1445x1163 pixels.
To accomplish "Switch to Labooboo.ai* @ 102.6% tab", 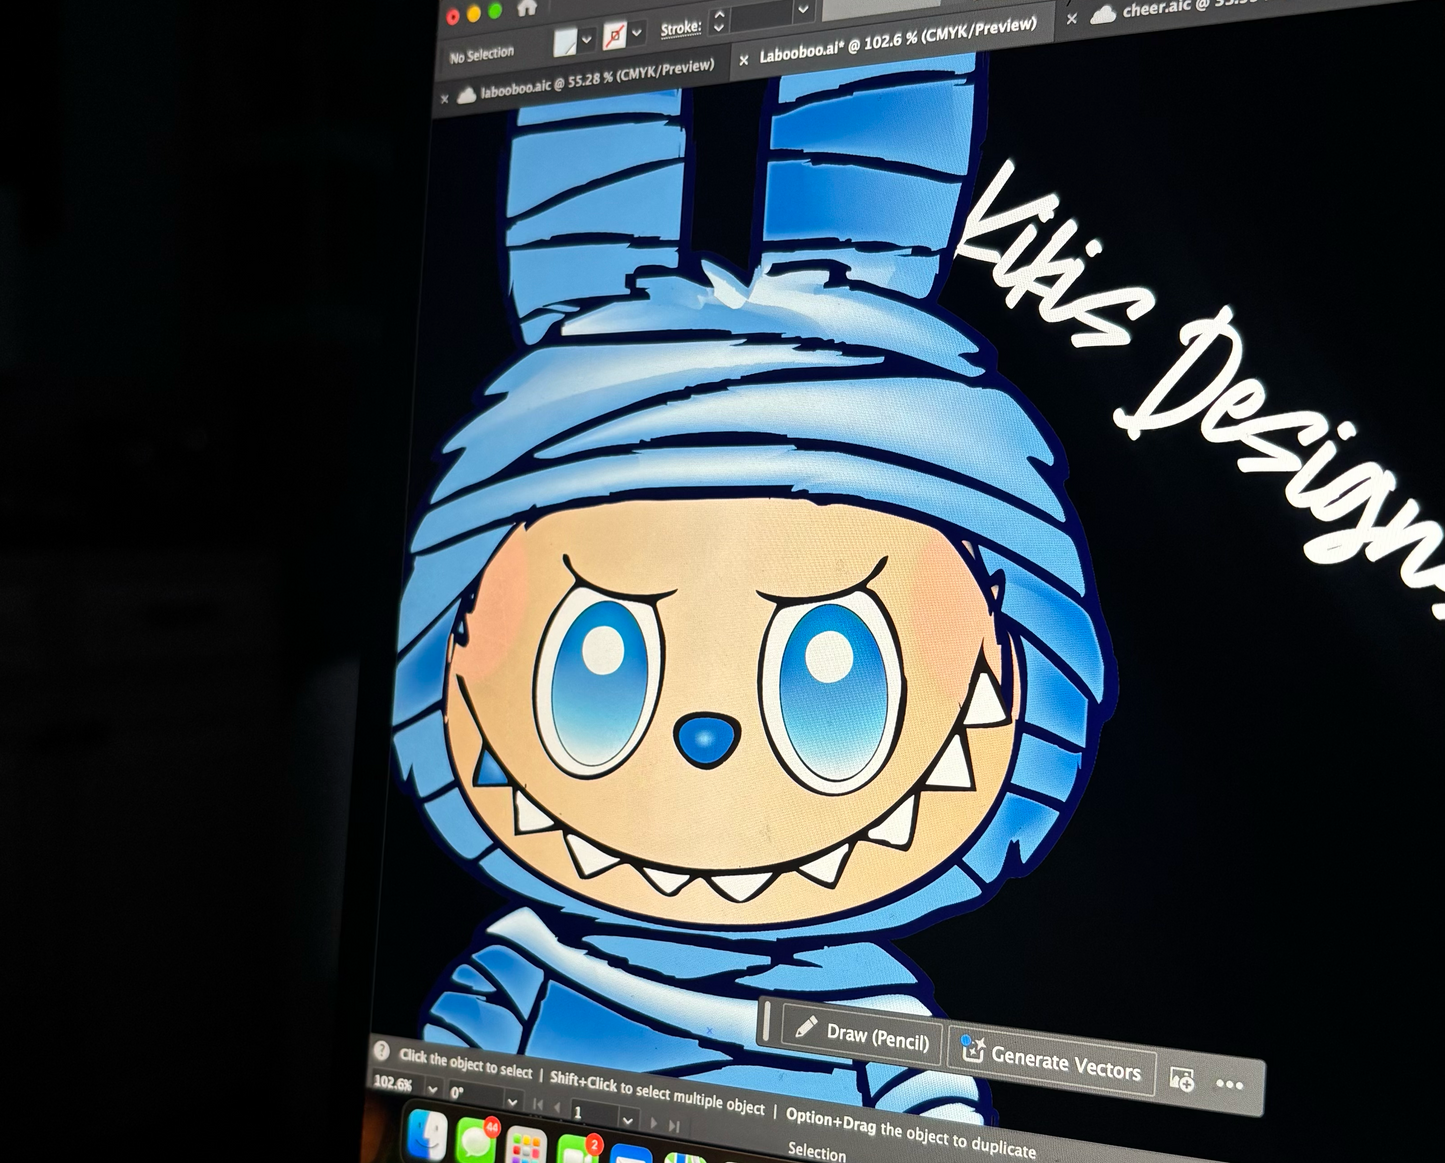I will pos(897,40).
